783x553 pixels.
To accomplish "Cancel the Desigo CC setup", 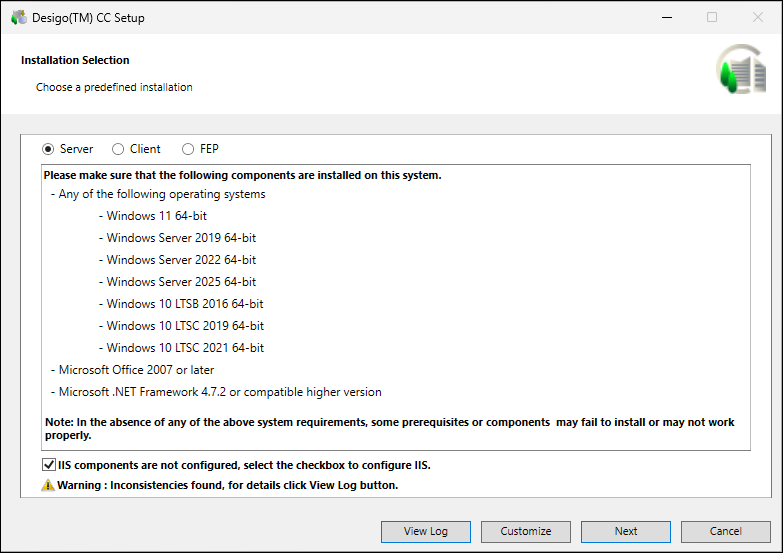I will (x=725, y=531).
